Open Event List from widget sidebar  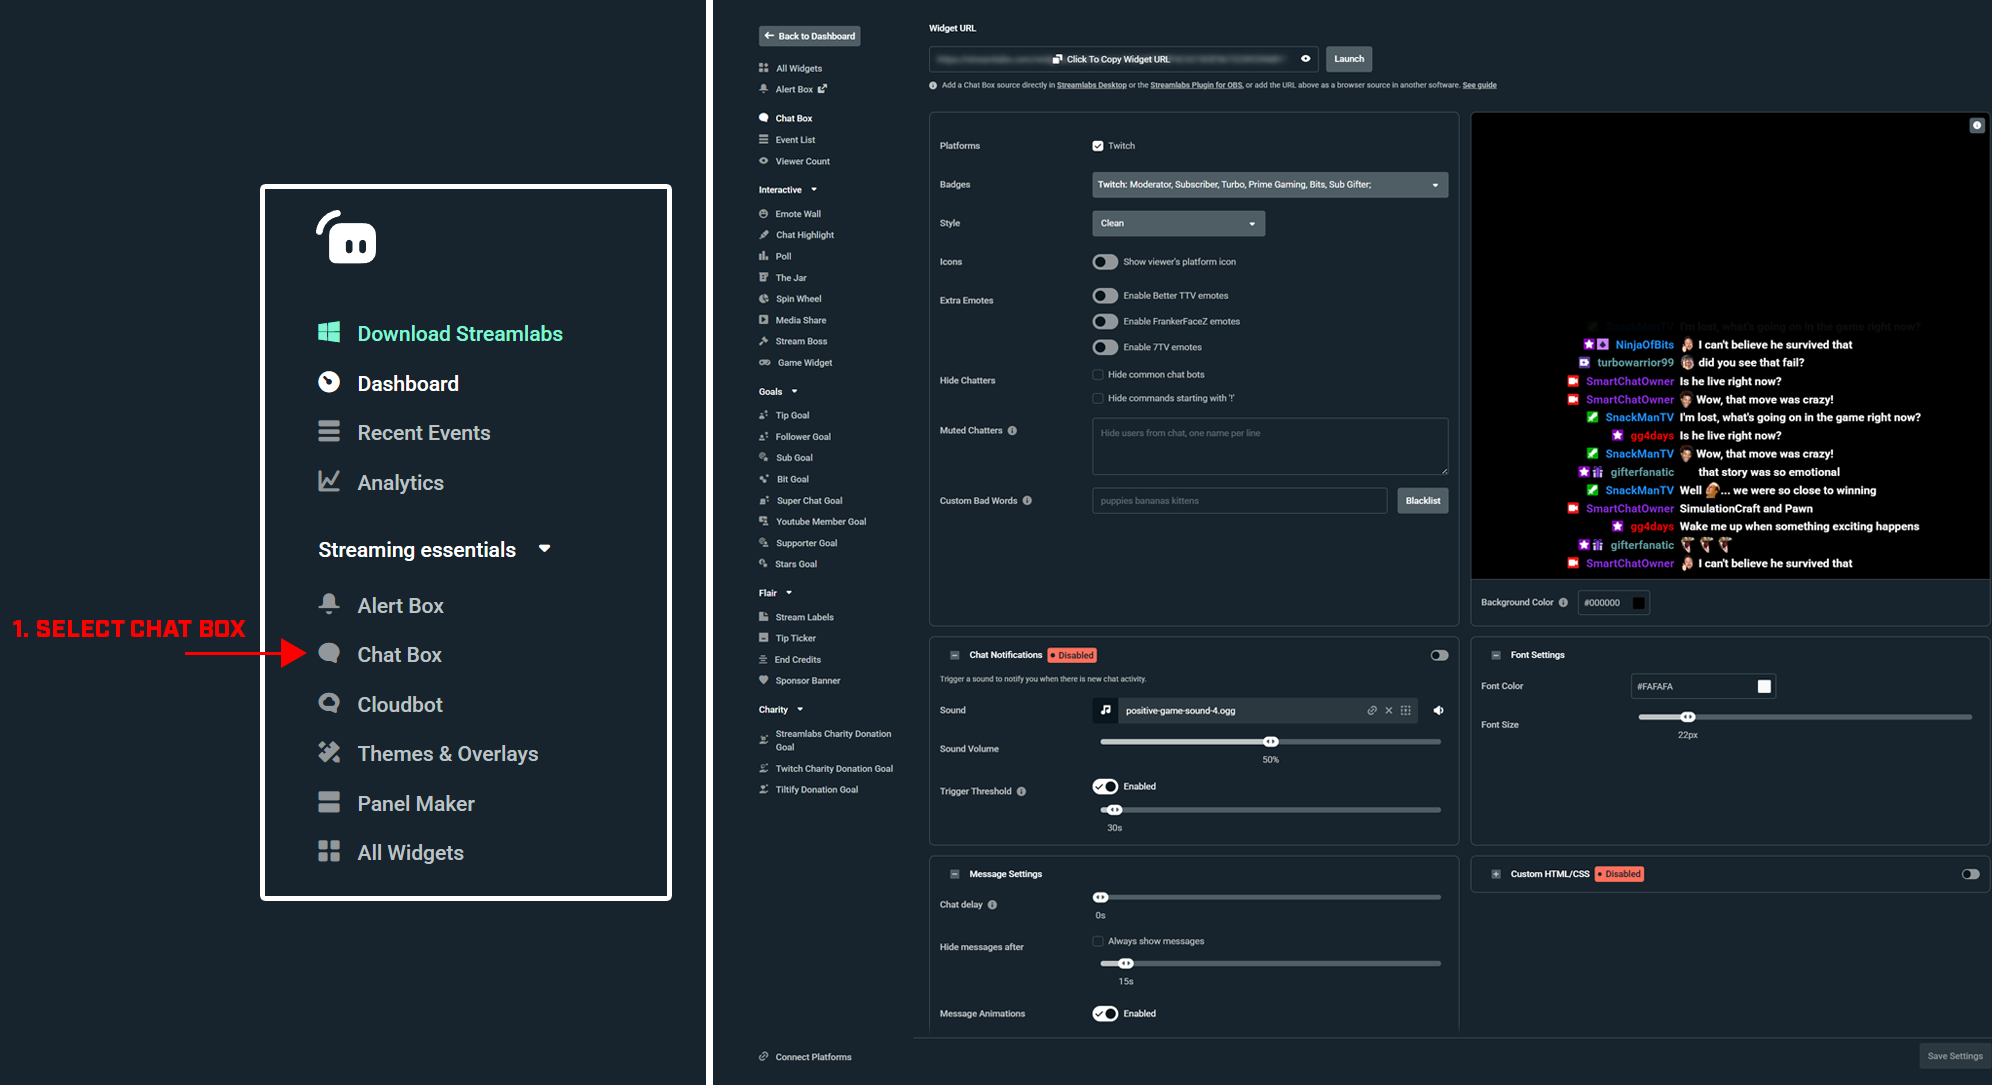[x=795, y=140]
